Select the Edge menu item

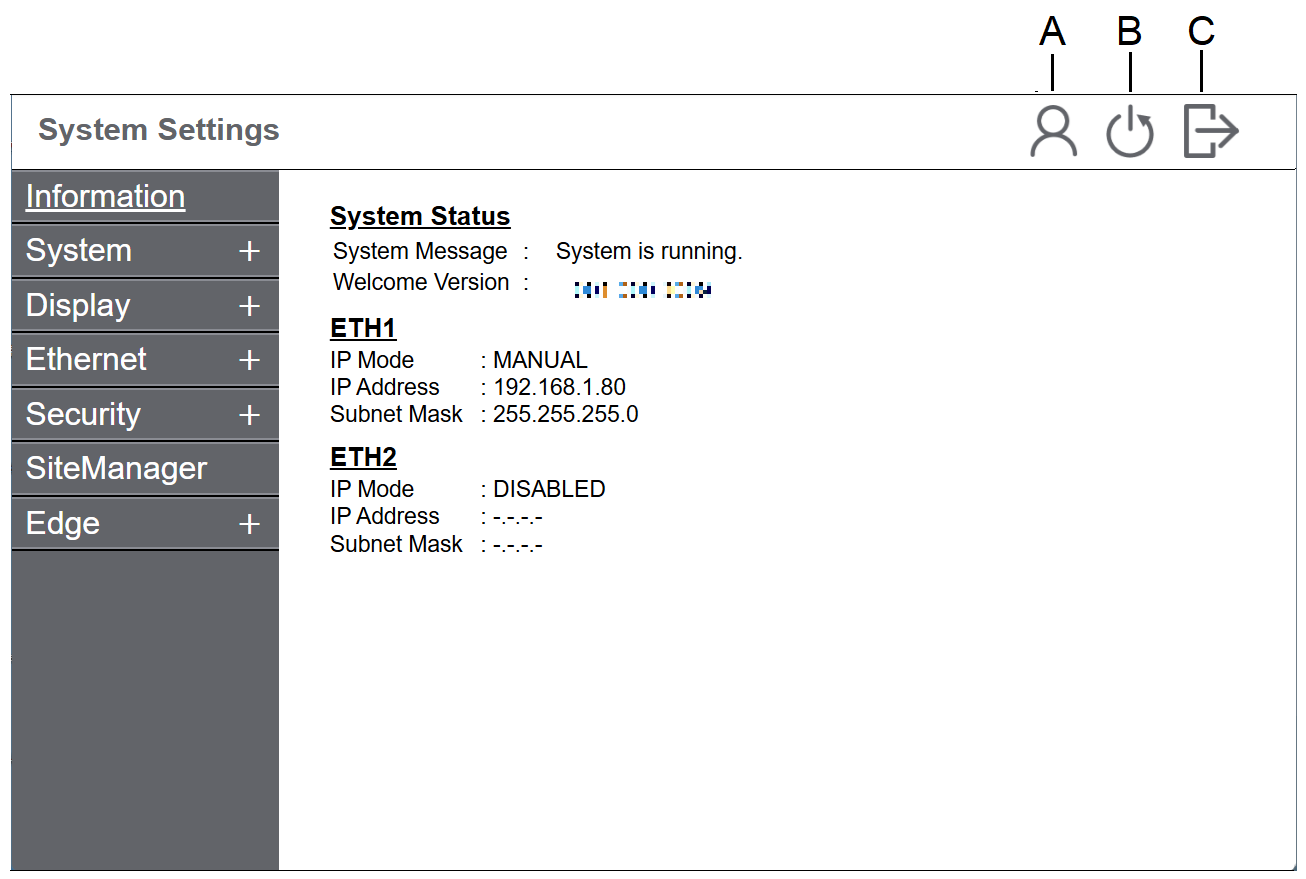pyautogui.click(x=63, y=523)
